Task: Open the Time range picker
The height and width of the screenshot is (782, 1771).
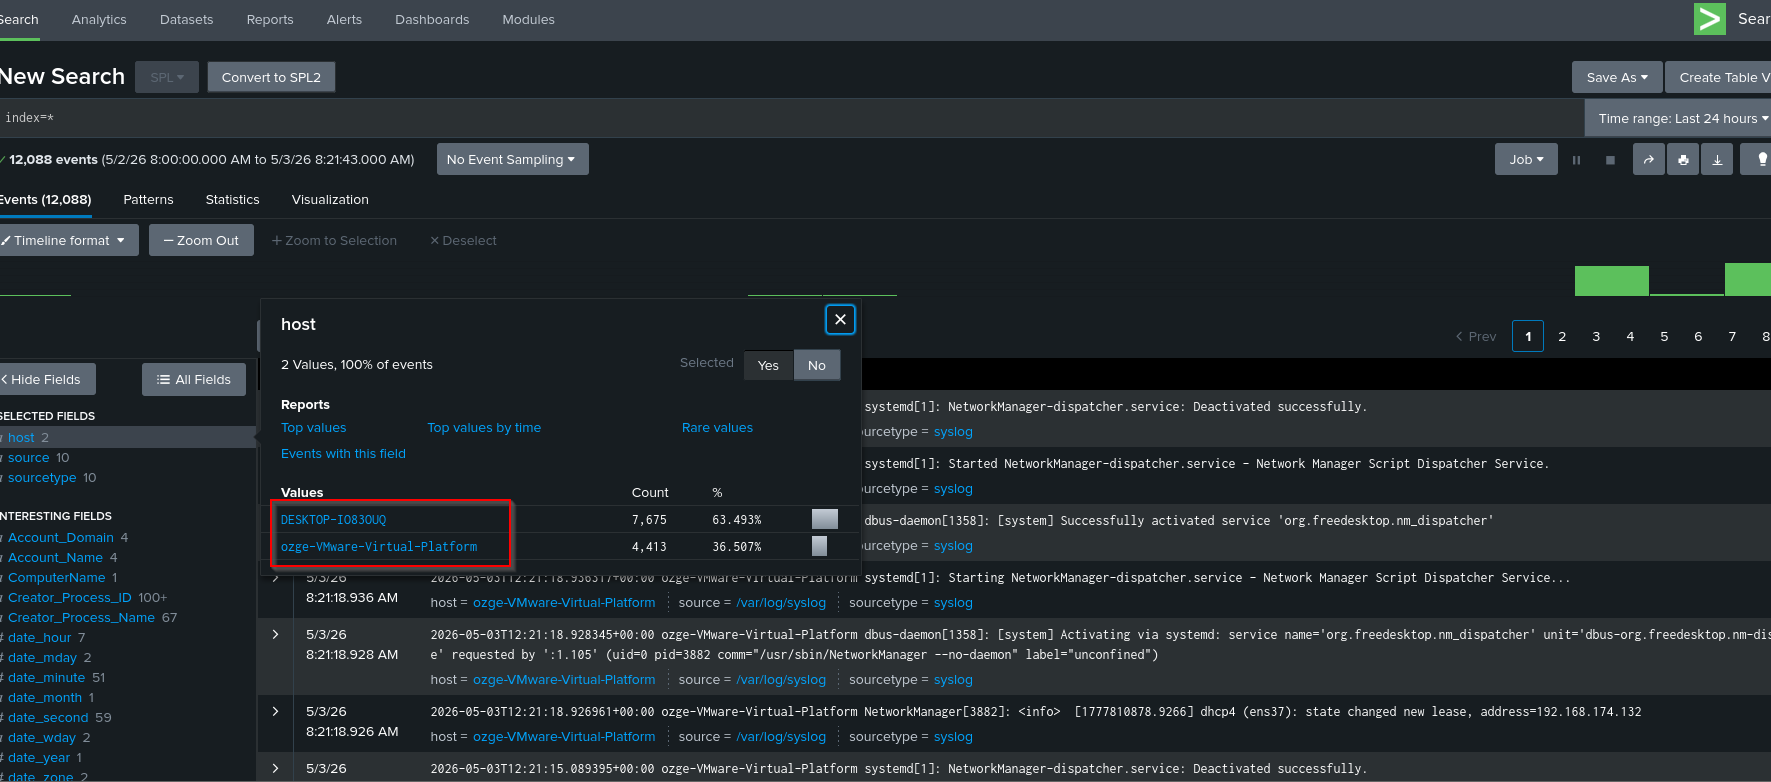Action: point(1678,118)
